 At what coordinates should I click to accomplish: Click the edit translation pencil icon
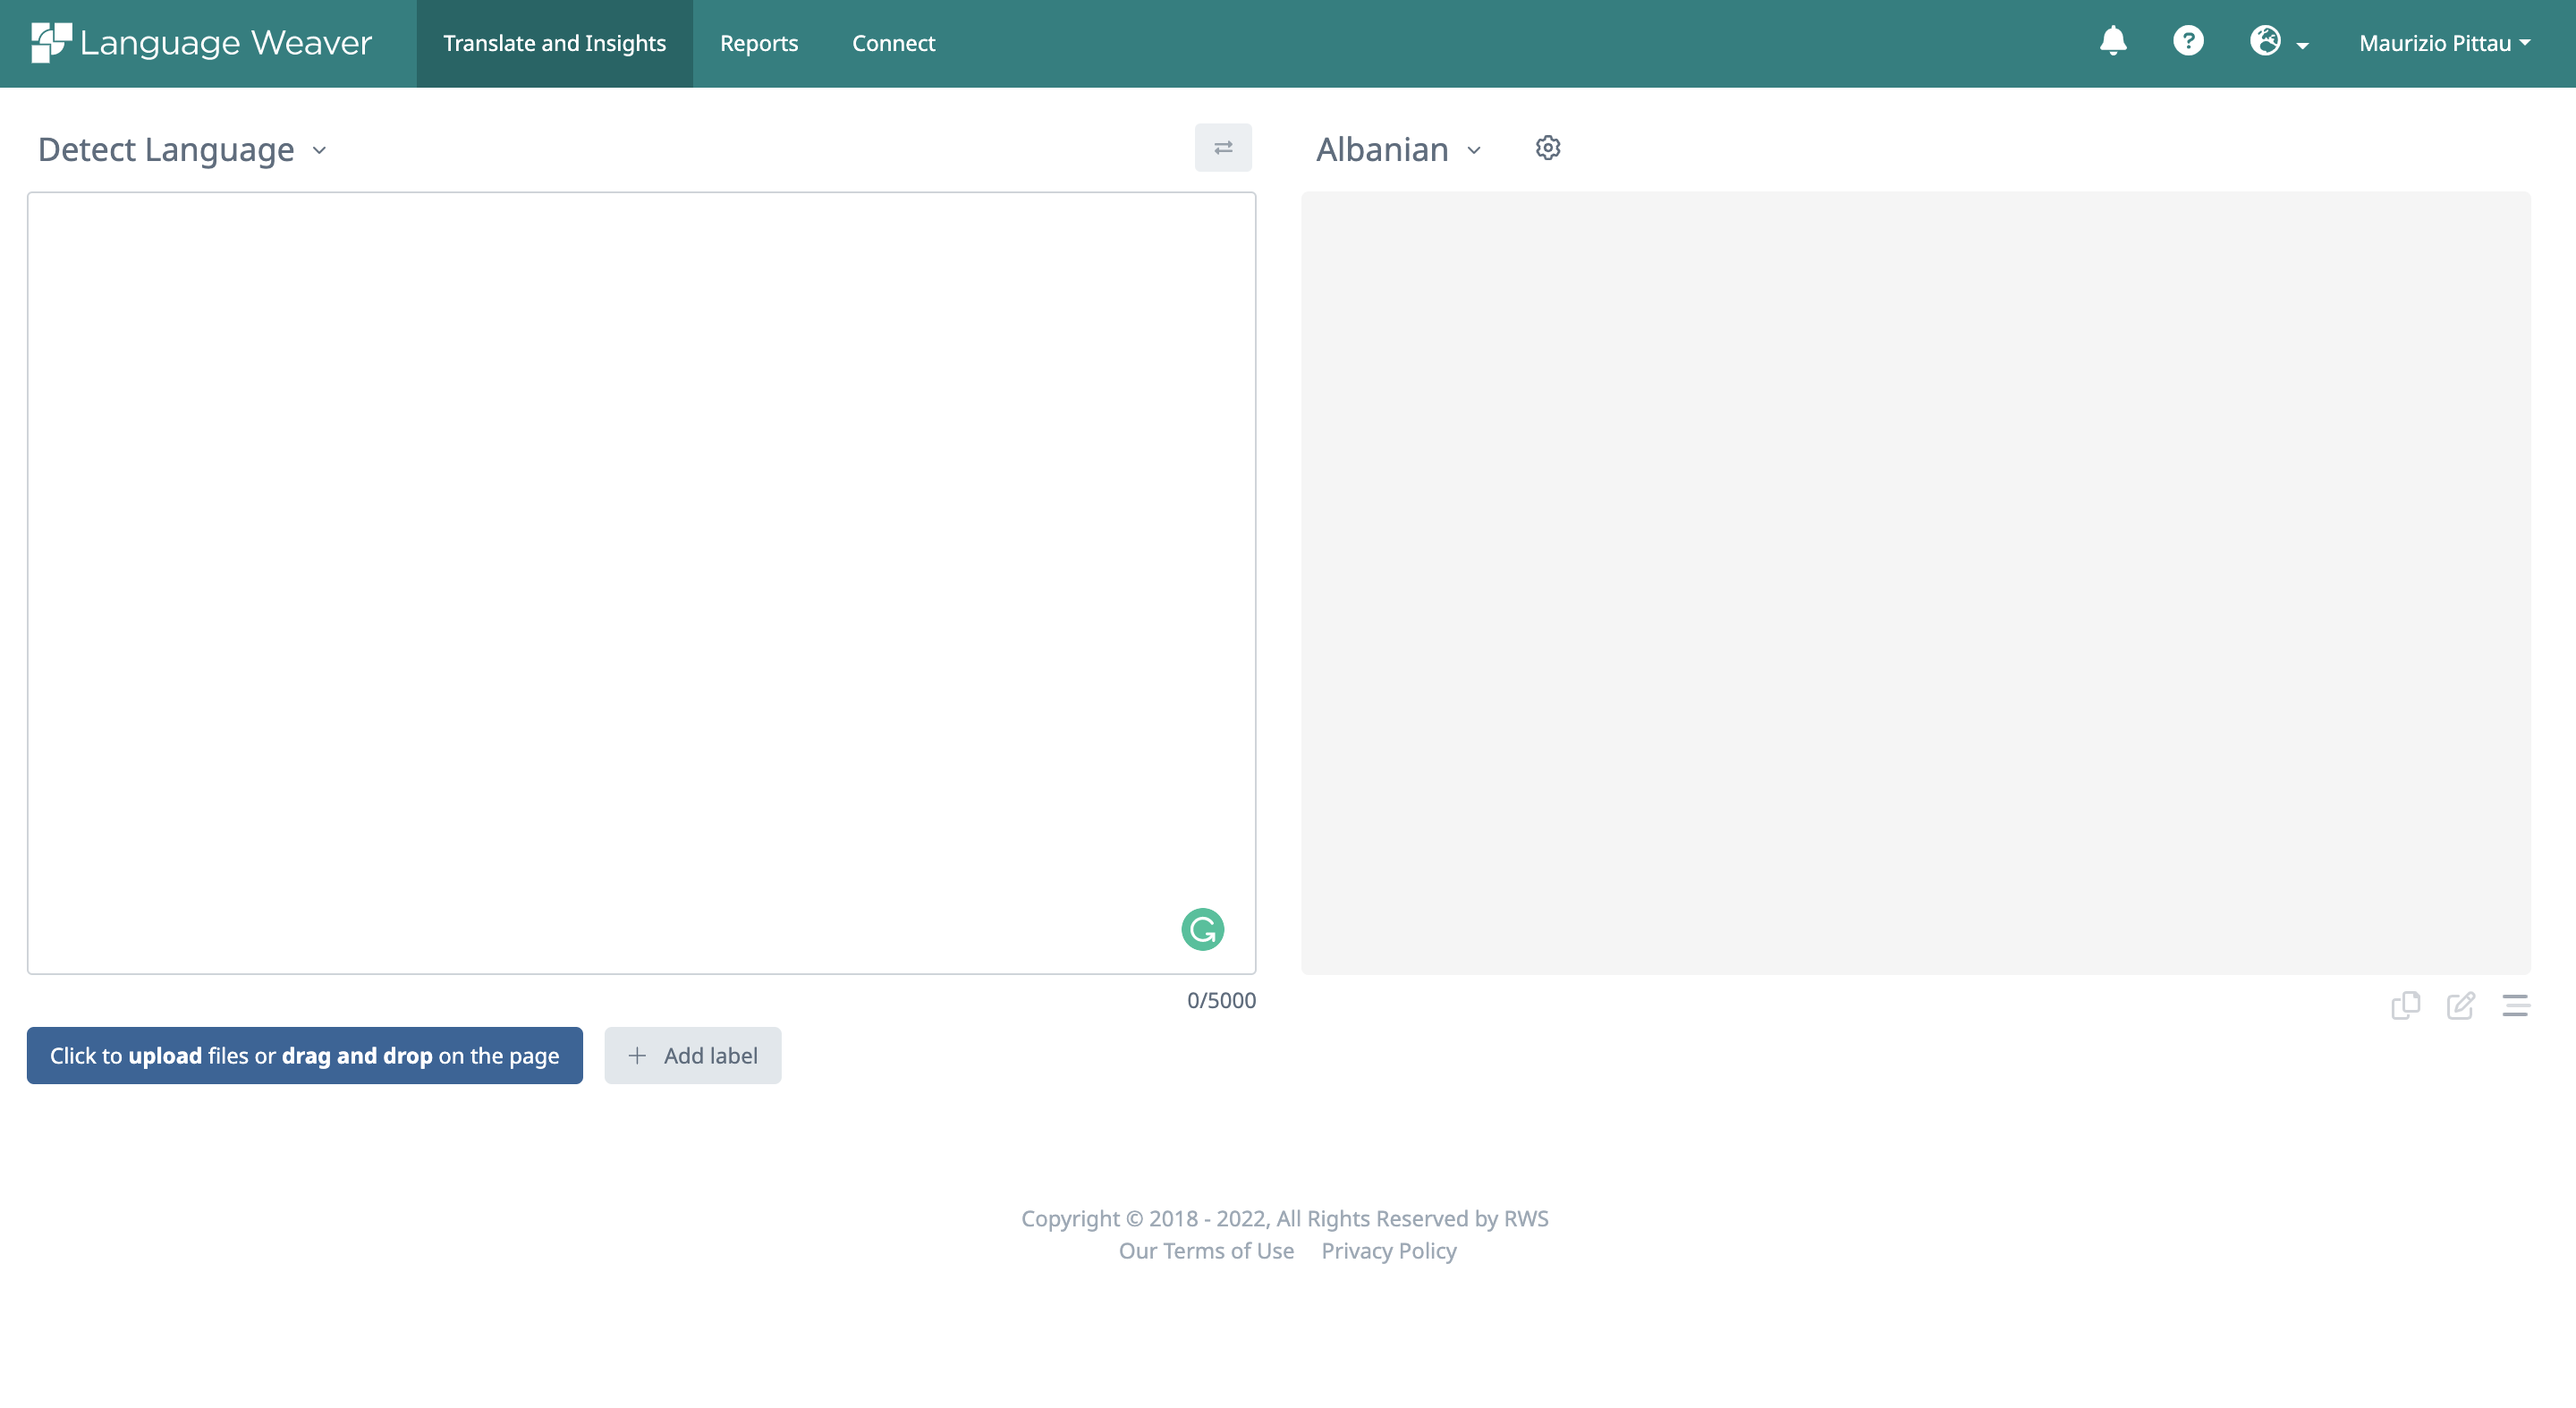click(x=2460, y=1005)
